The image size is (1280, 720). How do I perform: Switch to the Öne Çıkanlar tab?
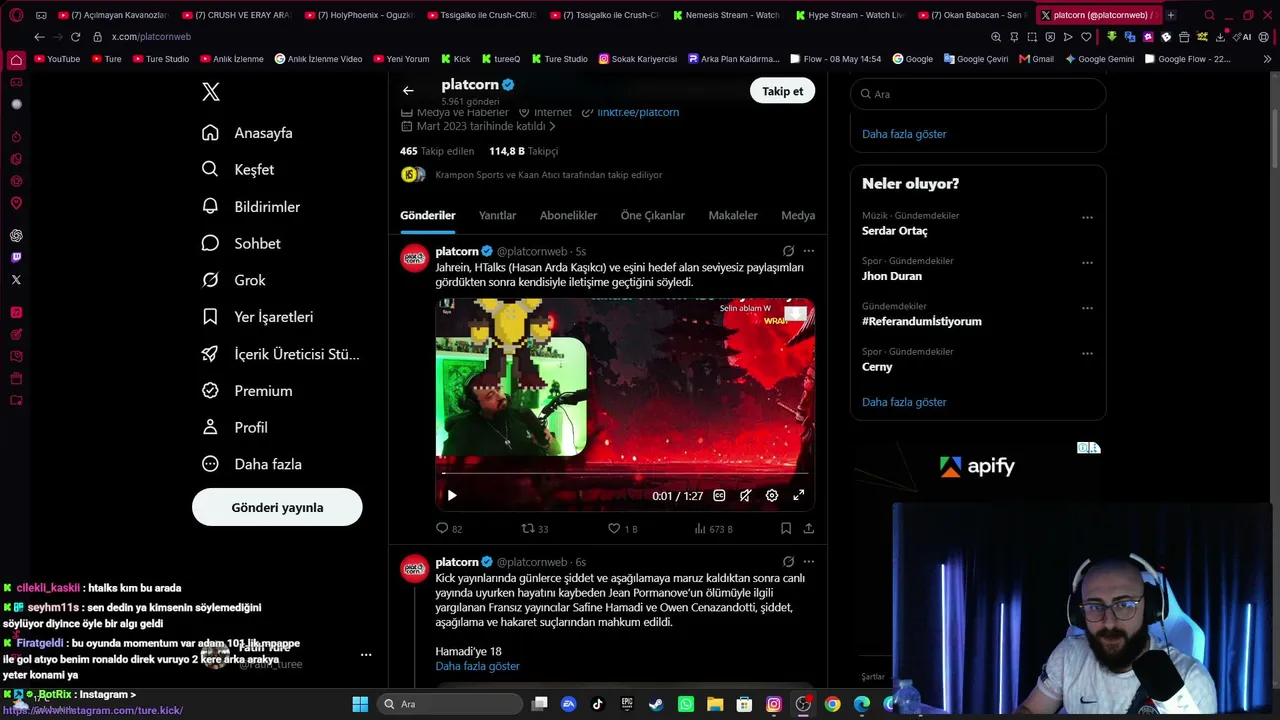[652, 216]
